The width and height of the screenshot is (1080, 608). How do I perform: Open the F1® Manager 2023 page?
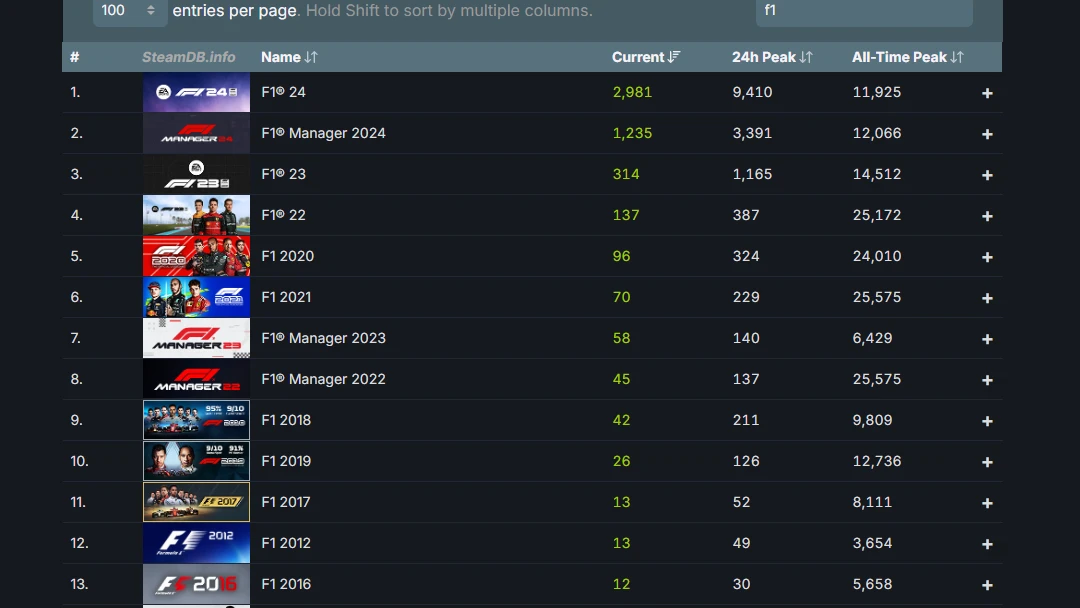323,338
